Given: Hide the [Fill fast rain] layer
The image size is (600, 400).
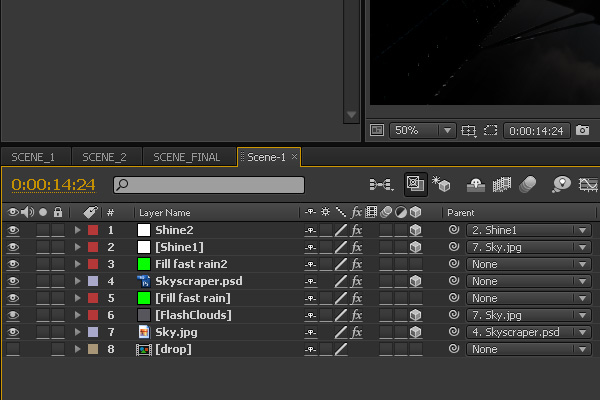Looking at the screenshot, I should tap(13, 298).
